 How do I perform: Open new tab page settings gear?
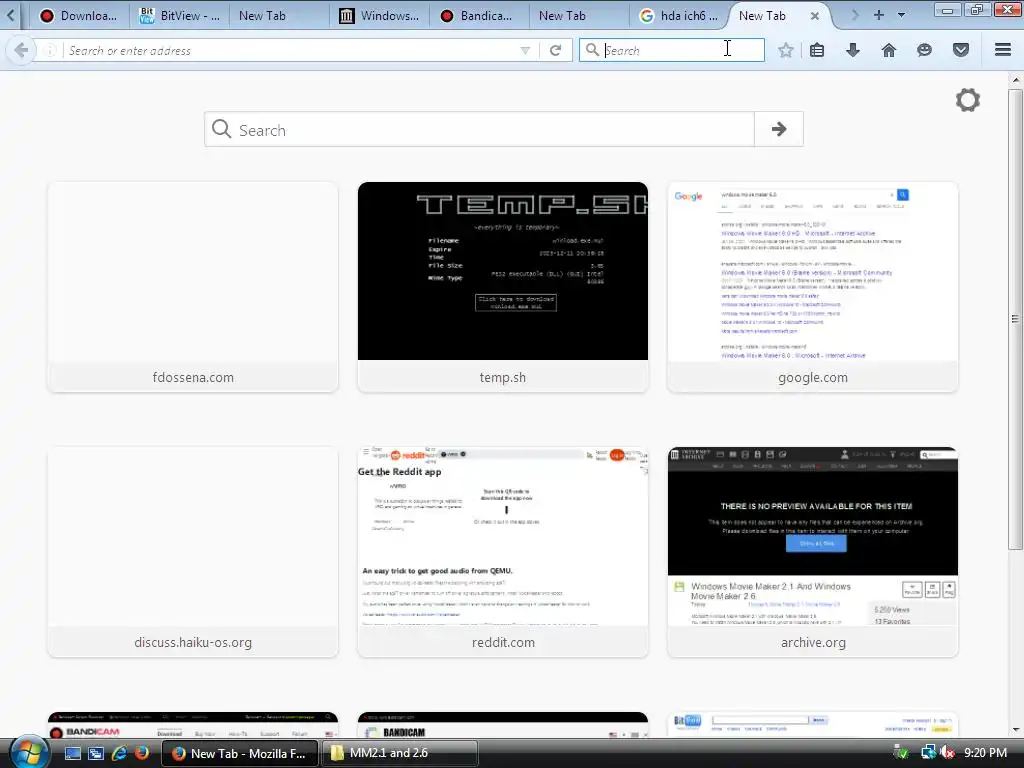(x=968, y=100)
